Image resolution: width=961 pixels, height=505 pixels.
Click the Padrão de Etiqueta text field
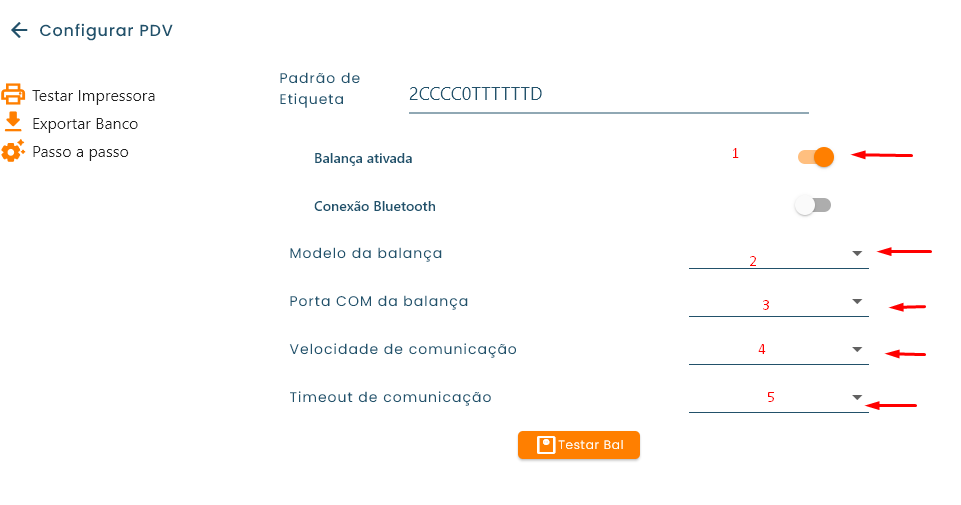point(608,95)
